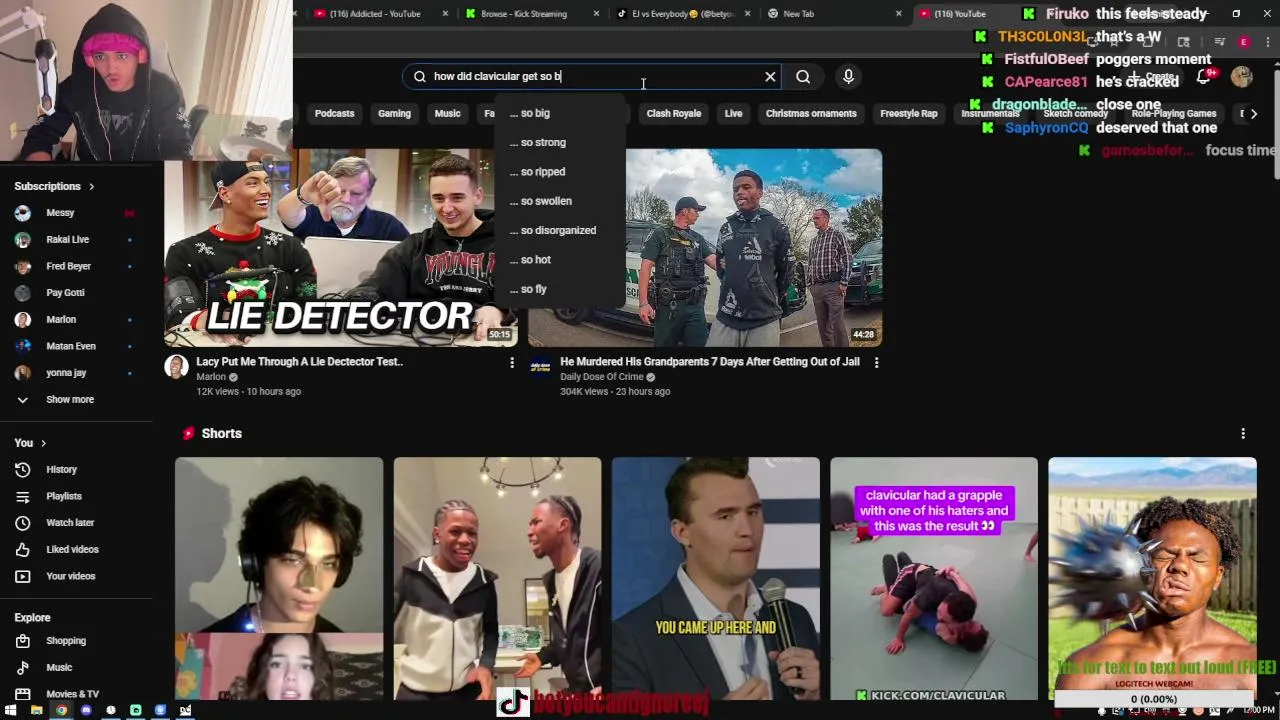1280x720 pixels.
Task: Open Music in Explore section
Action: click(x=59, y=667)
